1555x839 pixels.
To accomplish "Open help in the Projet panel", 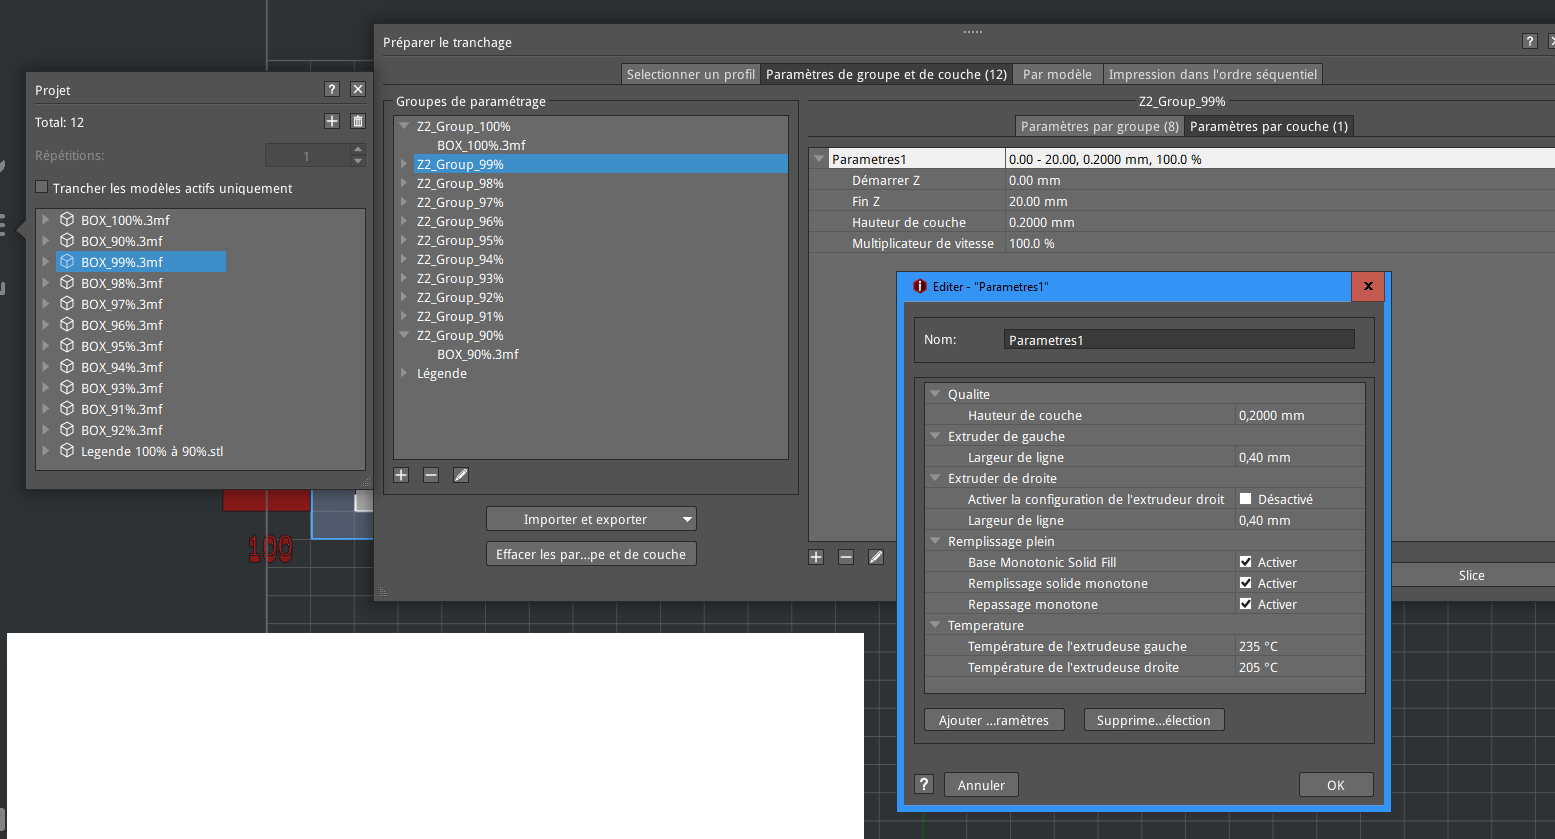I will (332, 89).
